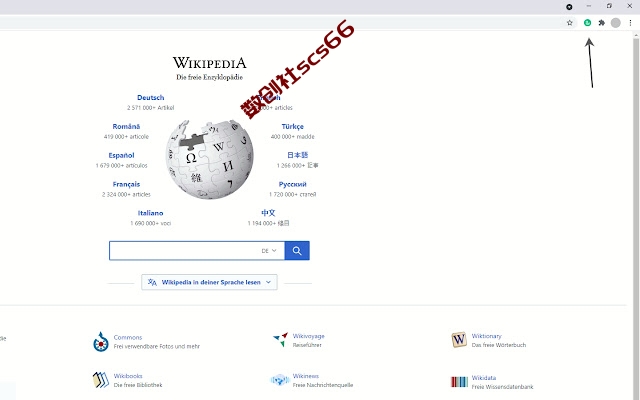The image size is (640, 400).
Task: Click the Wikibooks logo icon
Action: pyautogui.click(x=100, y=380)
